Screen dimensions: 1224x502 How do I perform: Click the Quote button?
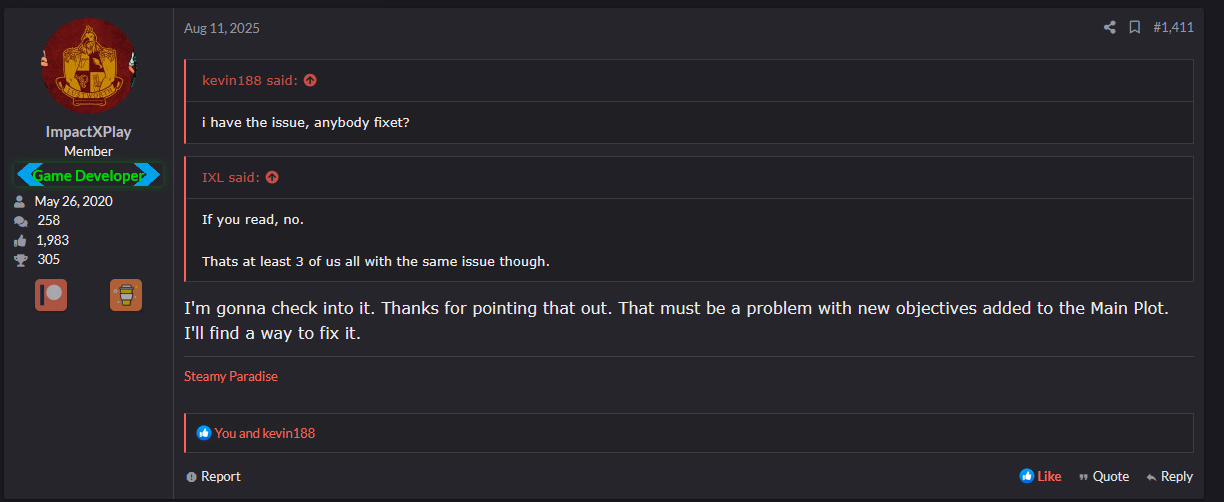(x=1103, y=476)
